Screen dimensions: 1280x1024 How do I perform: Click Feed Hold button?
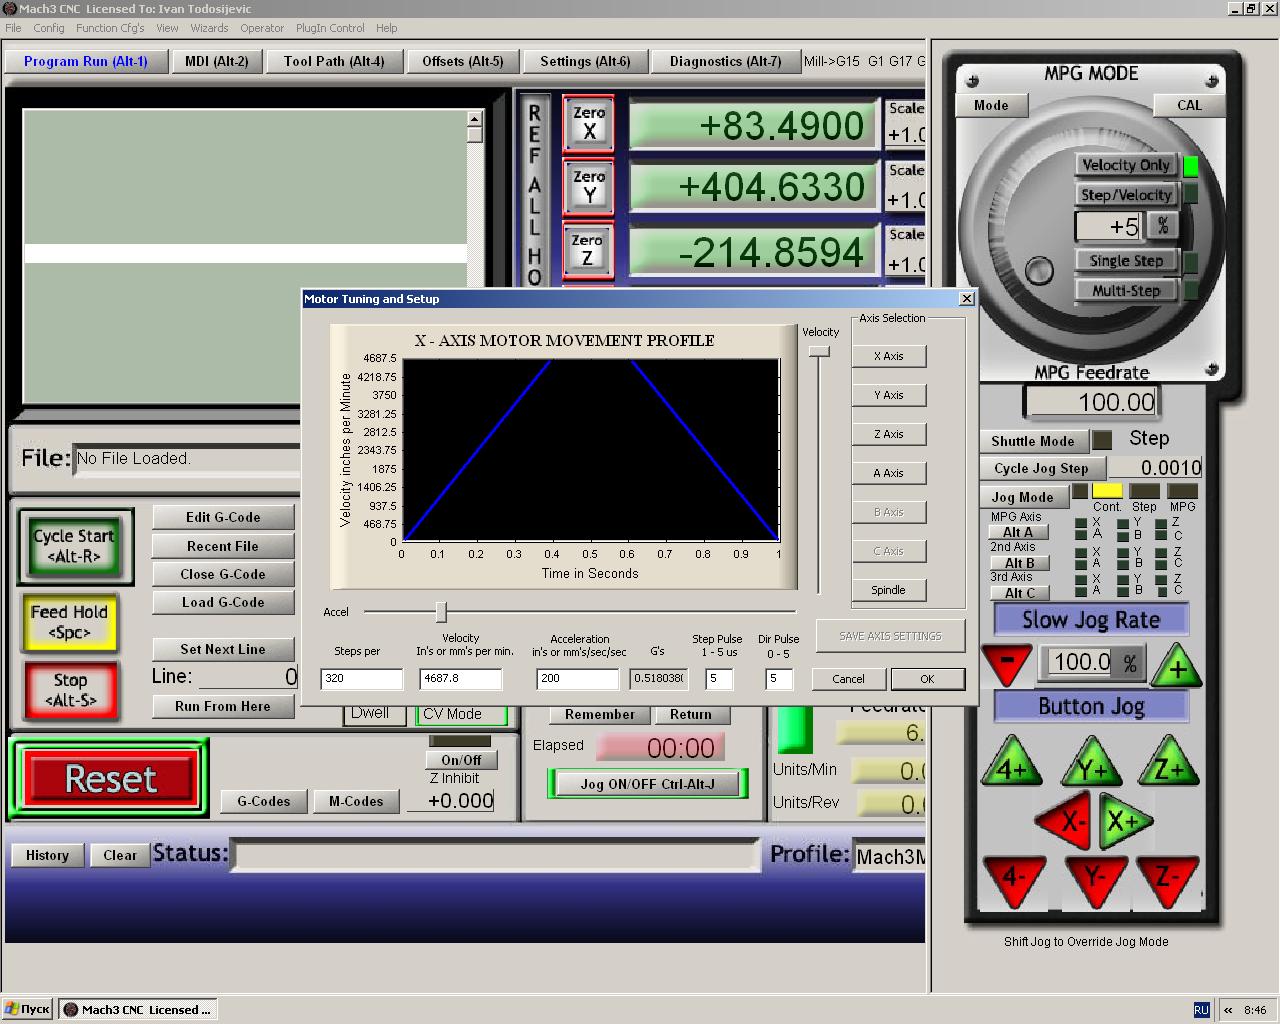[x=69, y=622]
